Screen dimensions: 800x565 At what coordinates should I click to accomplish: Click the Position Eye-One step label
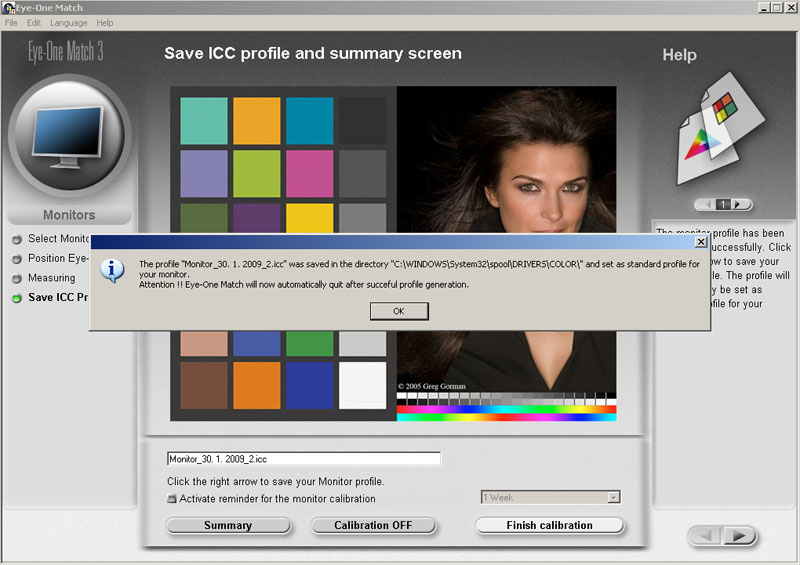(58, 259)
